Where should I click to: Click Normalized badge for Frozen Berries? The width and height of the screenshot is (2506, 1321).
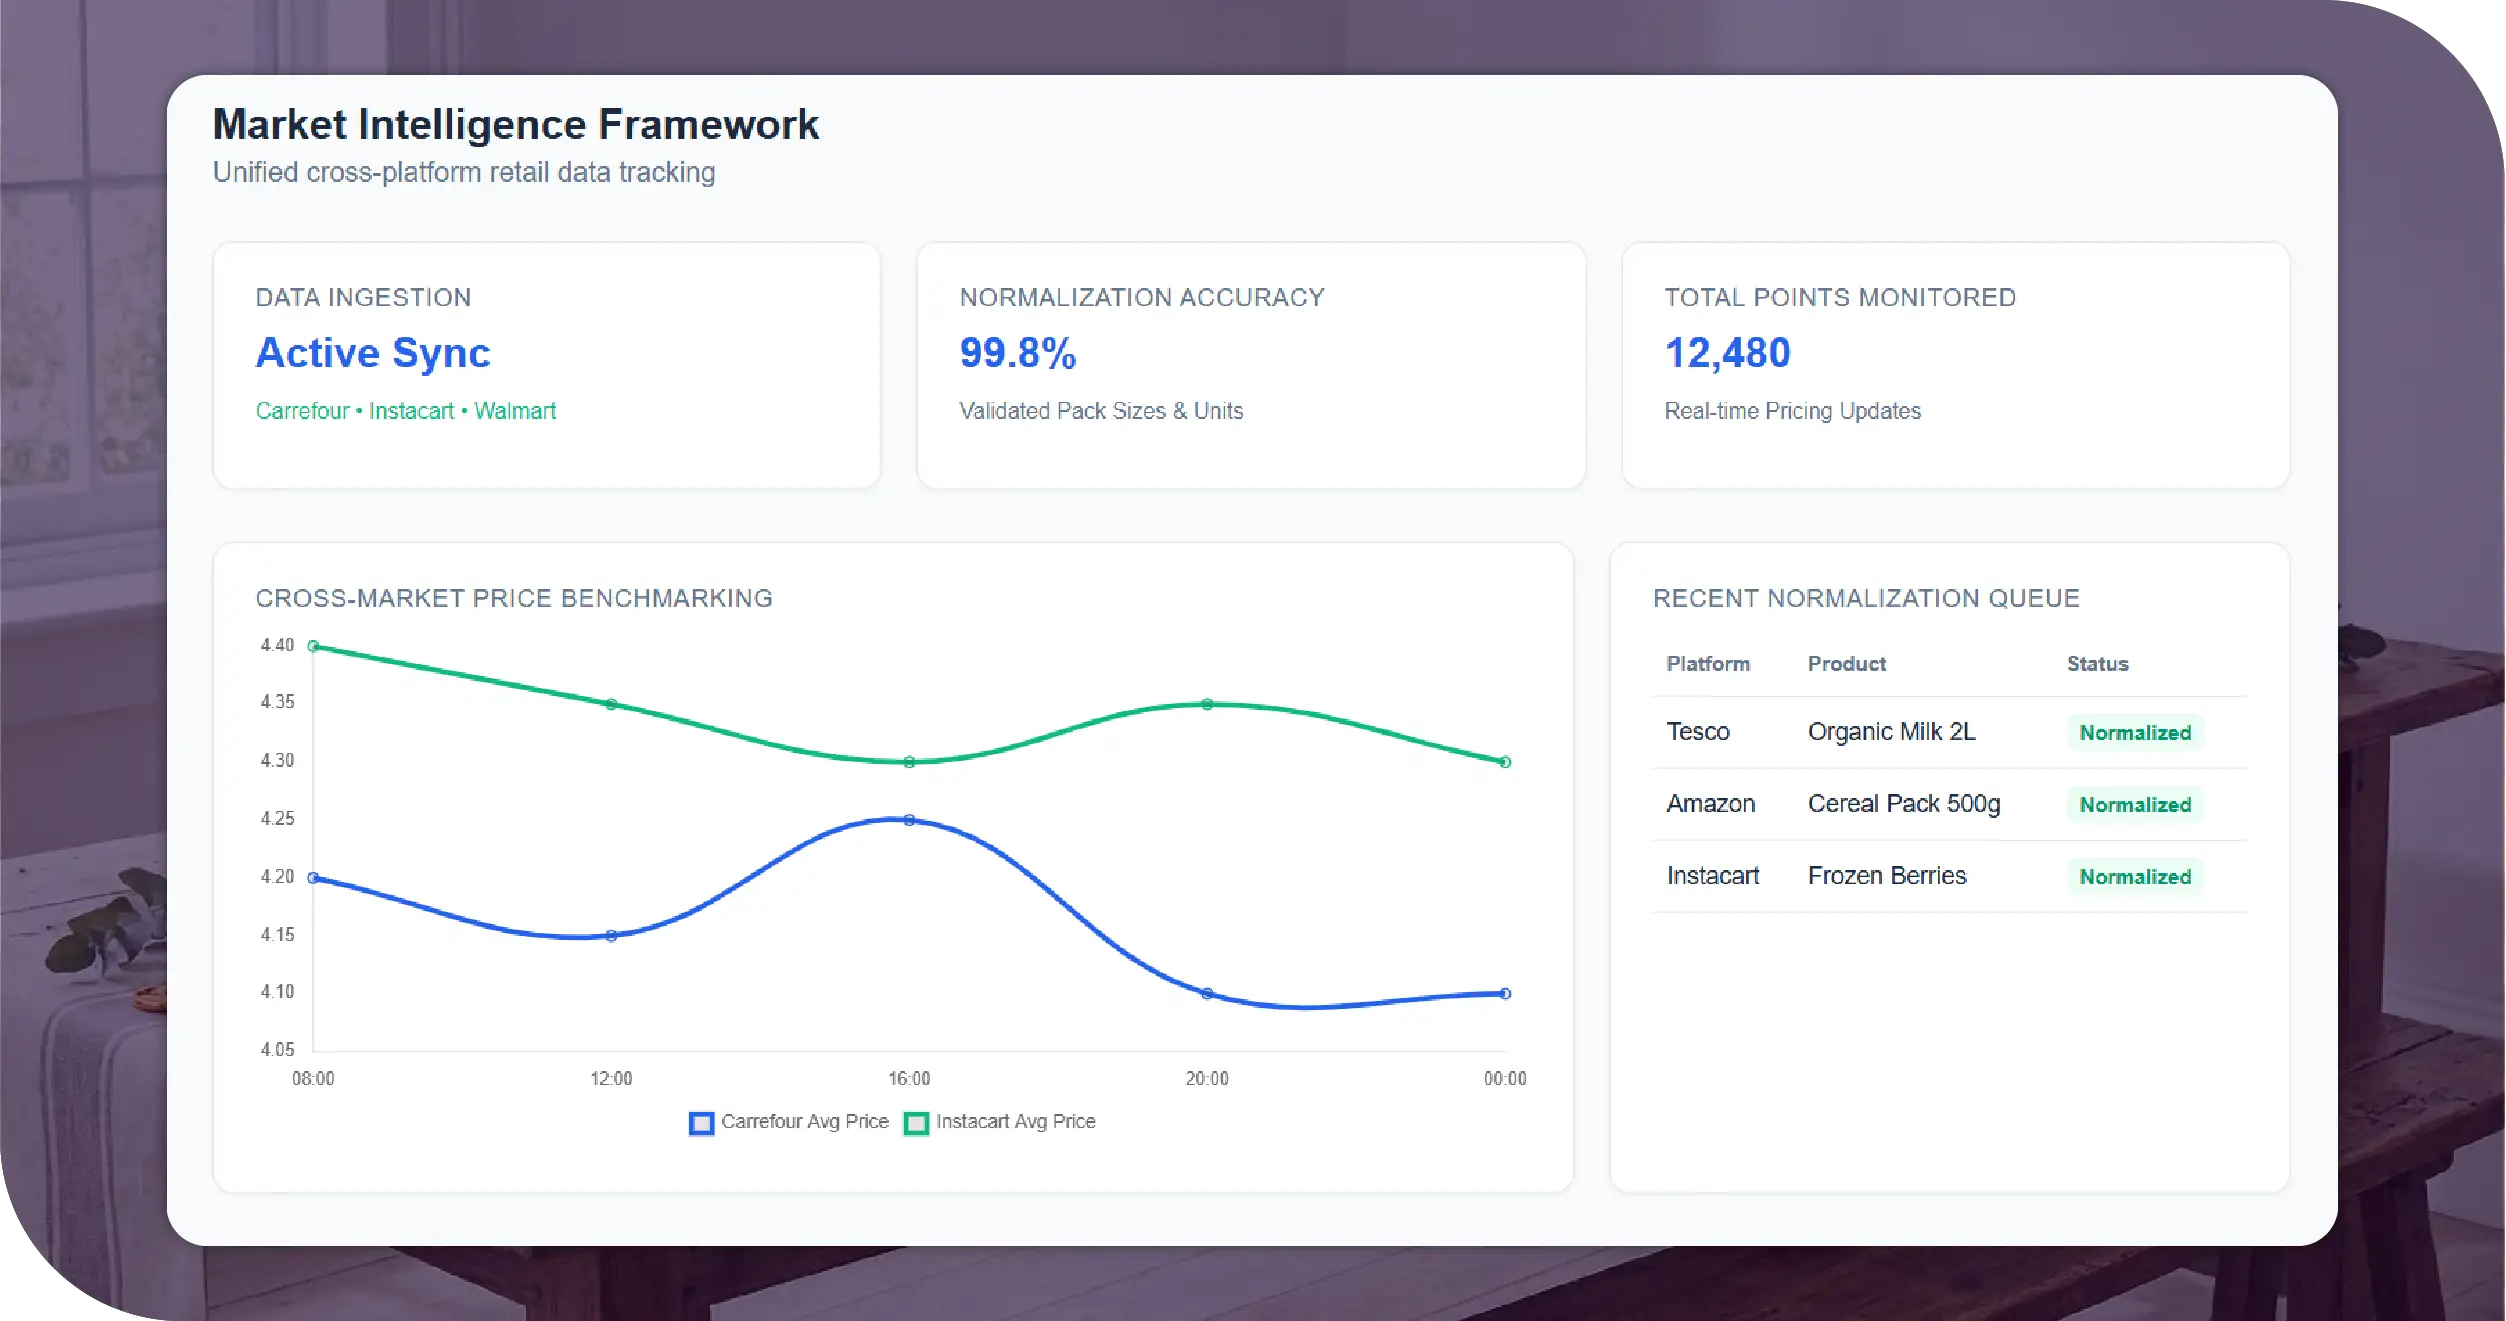tap(2135, 877)
